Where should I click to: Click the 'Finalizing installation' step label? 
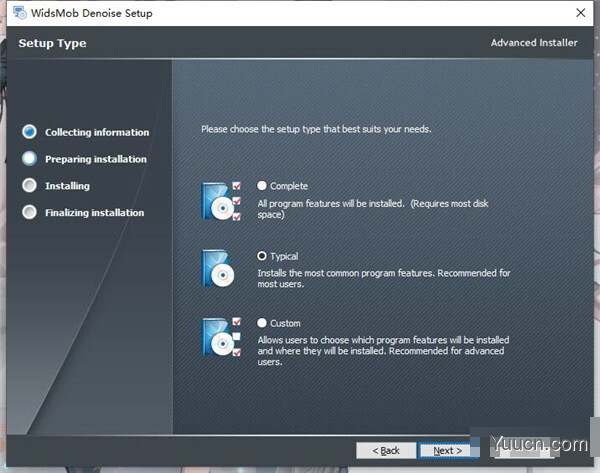pyautogui.click(x=95, y=213)
